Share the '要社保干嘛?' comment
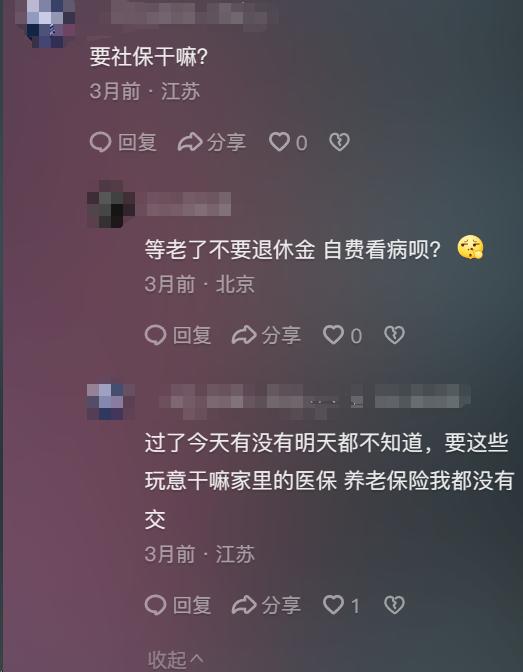Viewport: 523px width, 672px height. 212,142
